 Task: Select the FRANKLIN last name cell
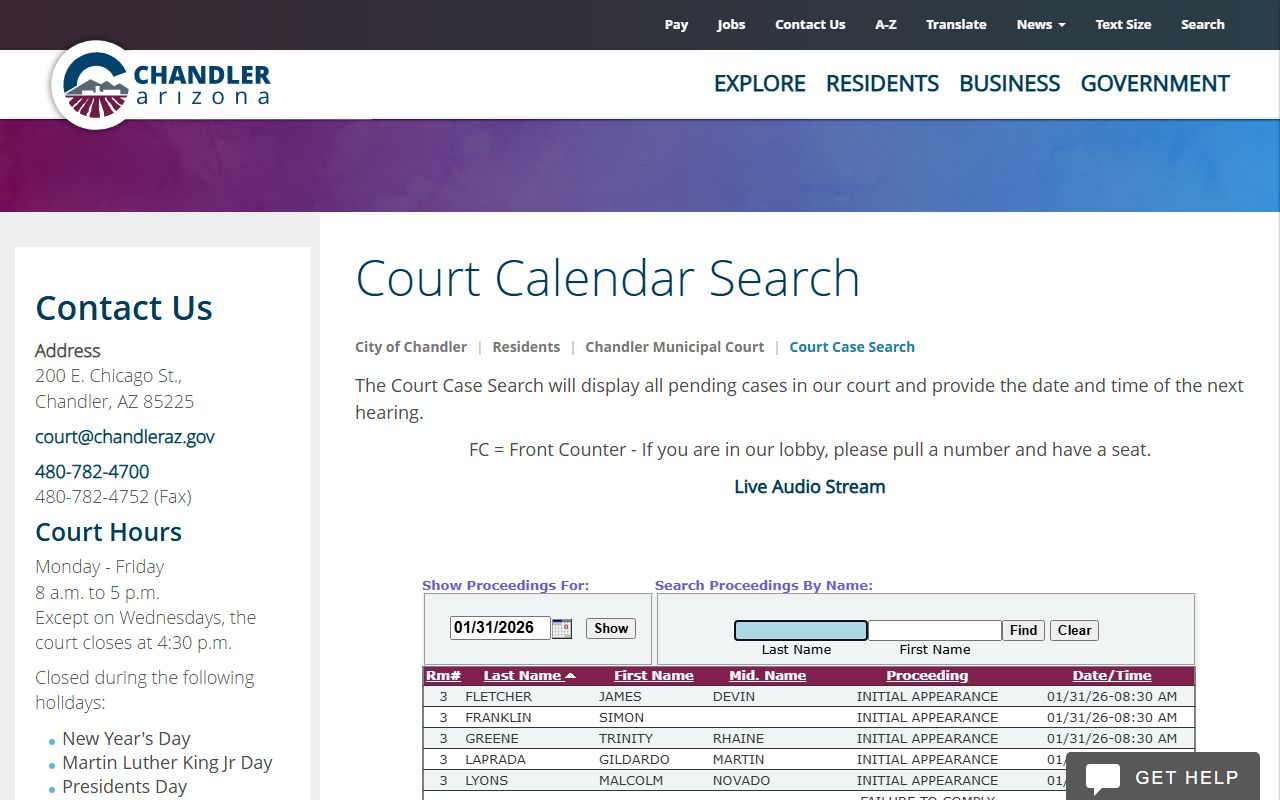pyautogui.click(x=498, y=718)
